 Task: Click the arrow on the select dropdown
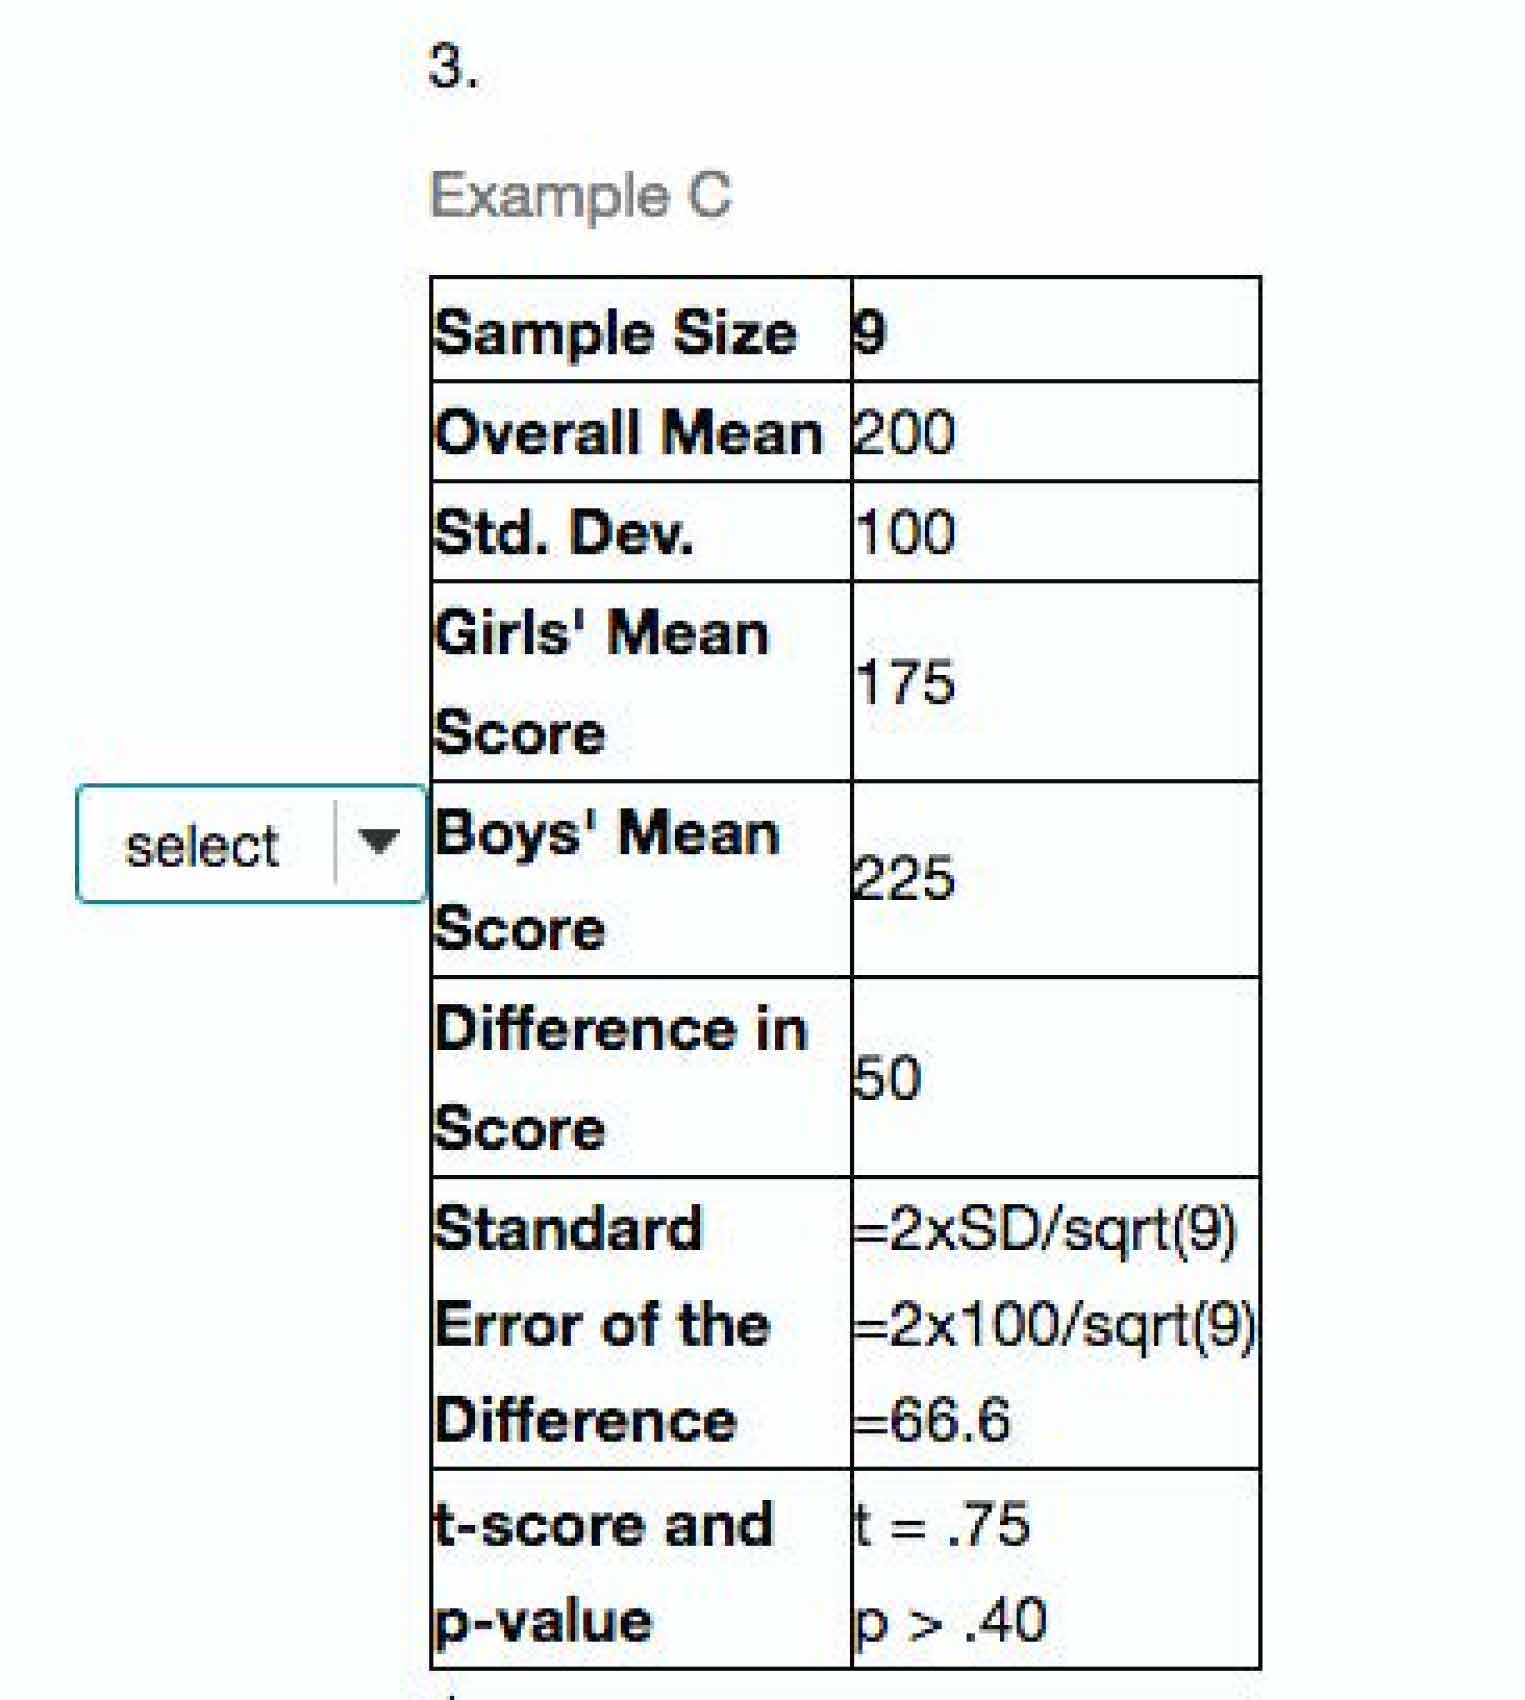click(x=378, y=842)
